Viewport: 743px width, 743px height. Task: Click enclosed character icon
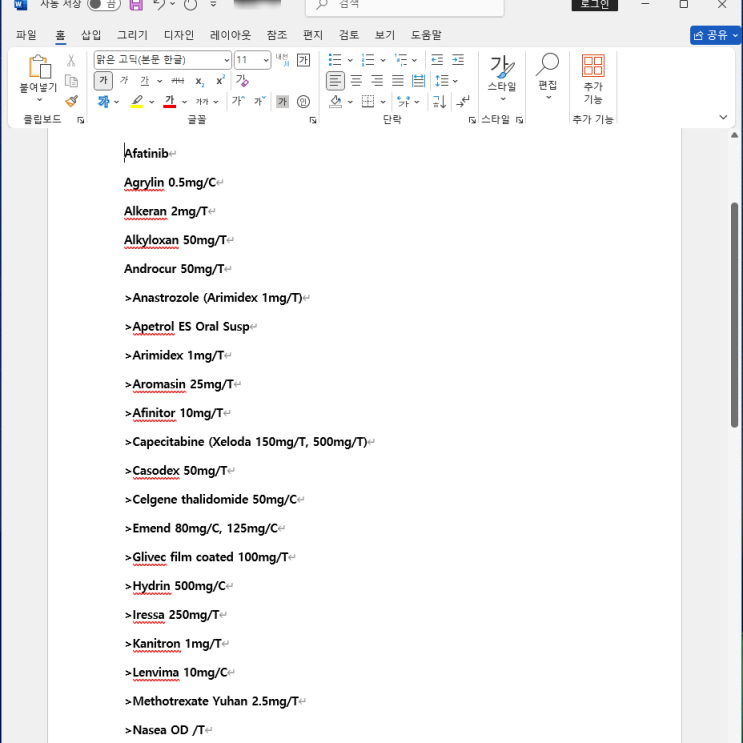[303, 101]
